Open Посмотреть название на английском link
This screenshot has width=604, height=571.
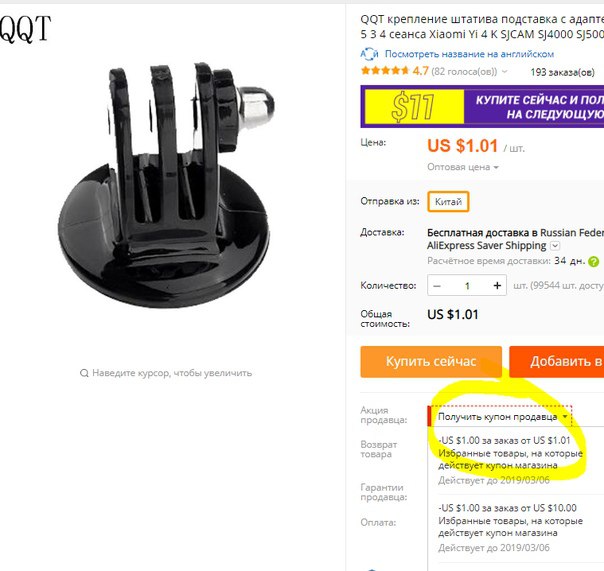click(469, 54)
